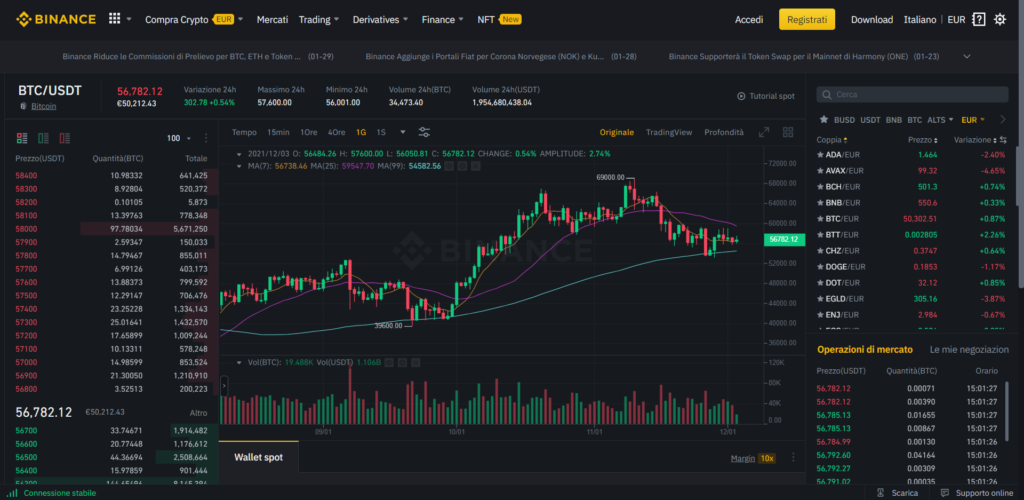
Task: Open the help support icon in header
Action: [x=978, y=20]
